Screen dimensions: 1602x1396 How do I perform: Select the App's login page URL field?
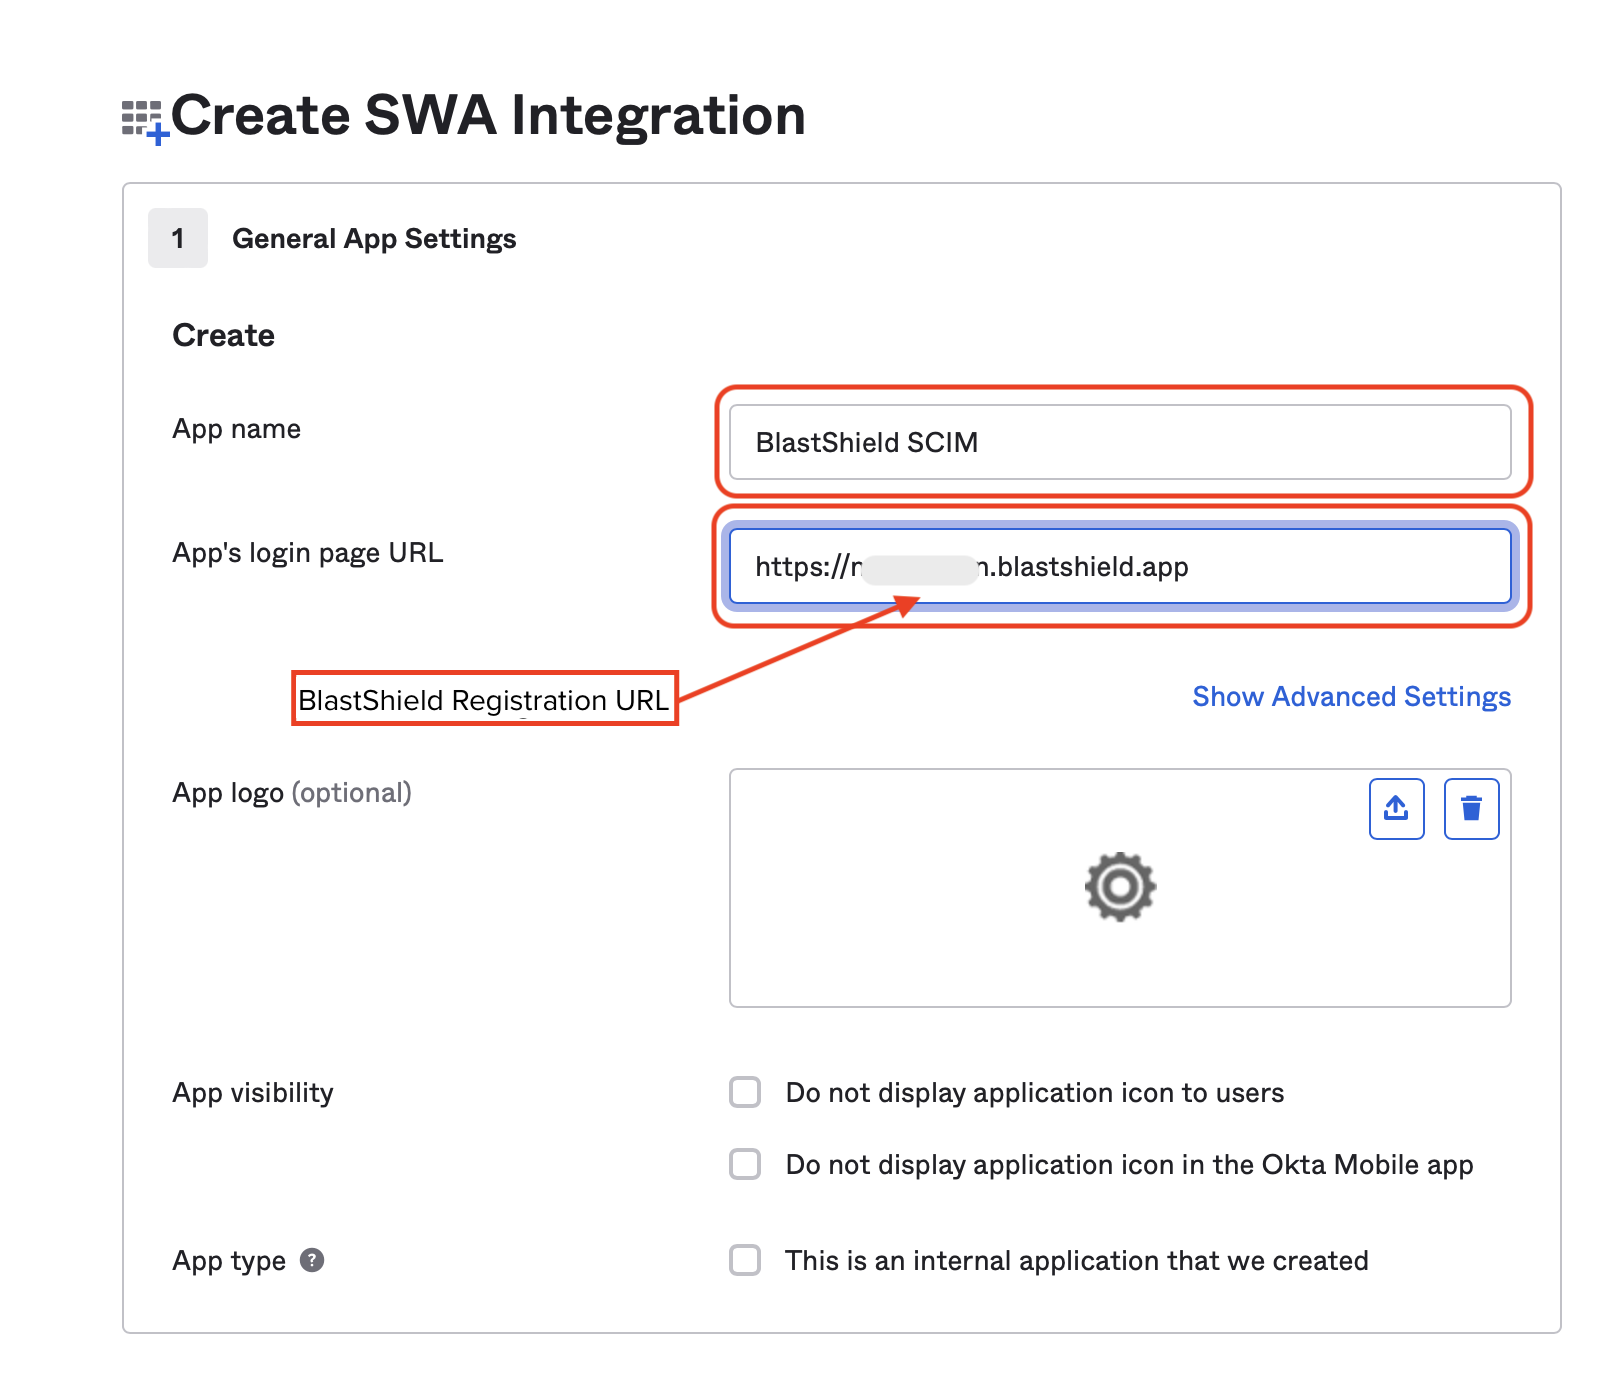point(1120,566)
